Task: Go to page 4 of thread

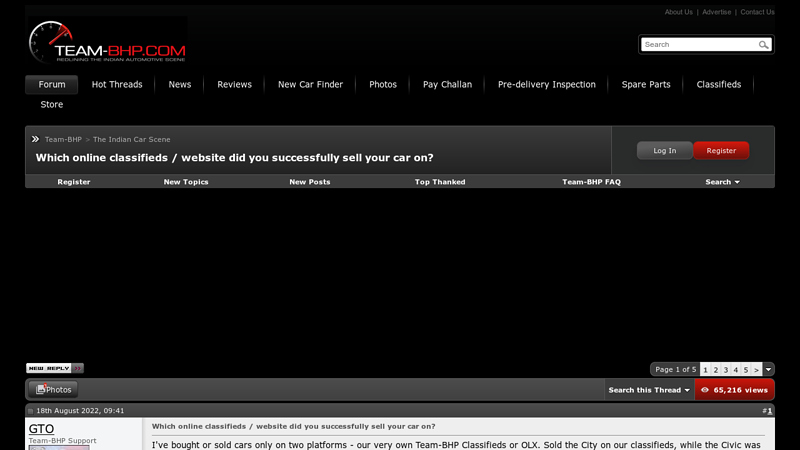Action: pos(736,369)
